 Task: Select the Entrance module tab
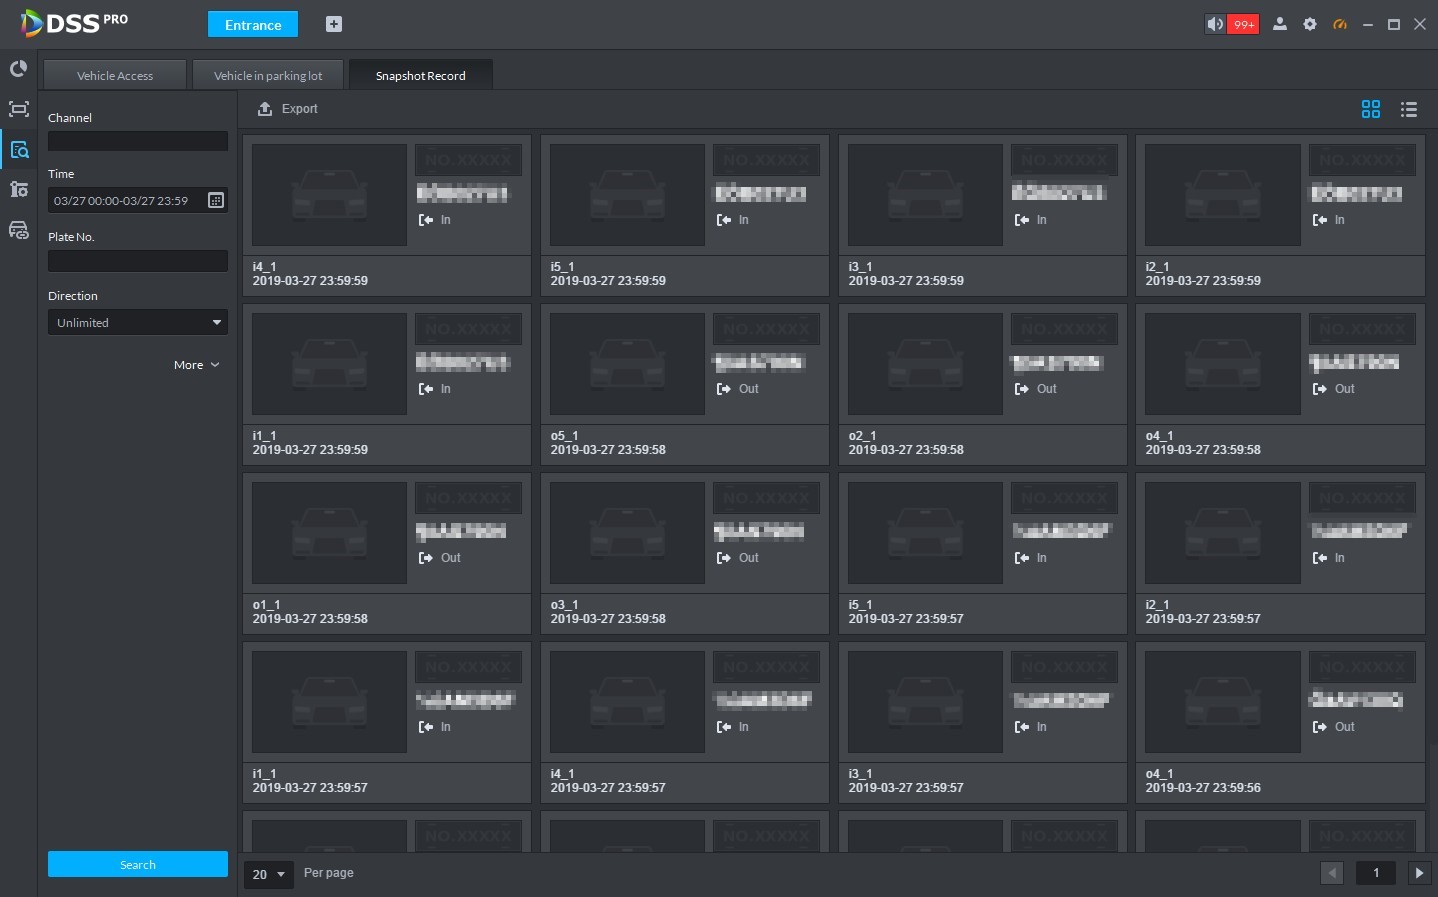click(x=253, y=25)
